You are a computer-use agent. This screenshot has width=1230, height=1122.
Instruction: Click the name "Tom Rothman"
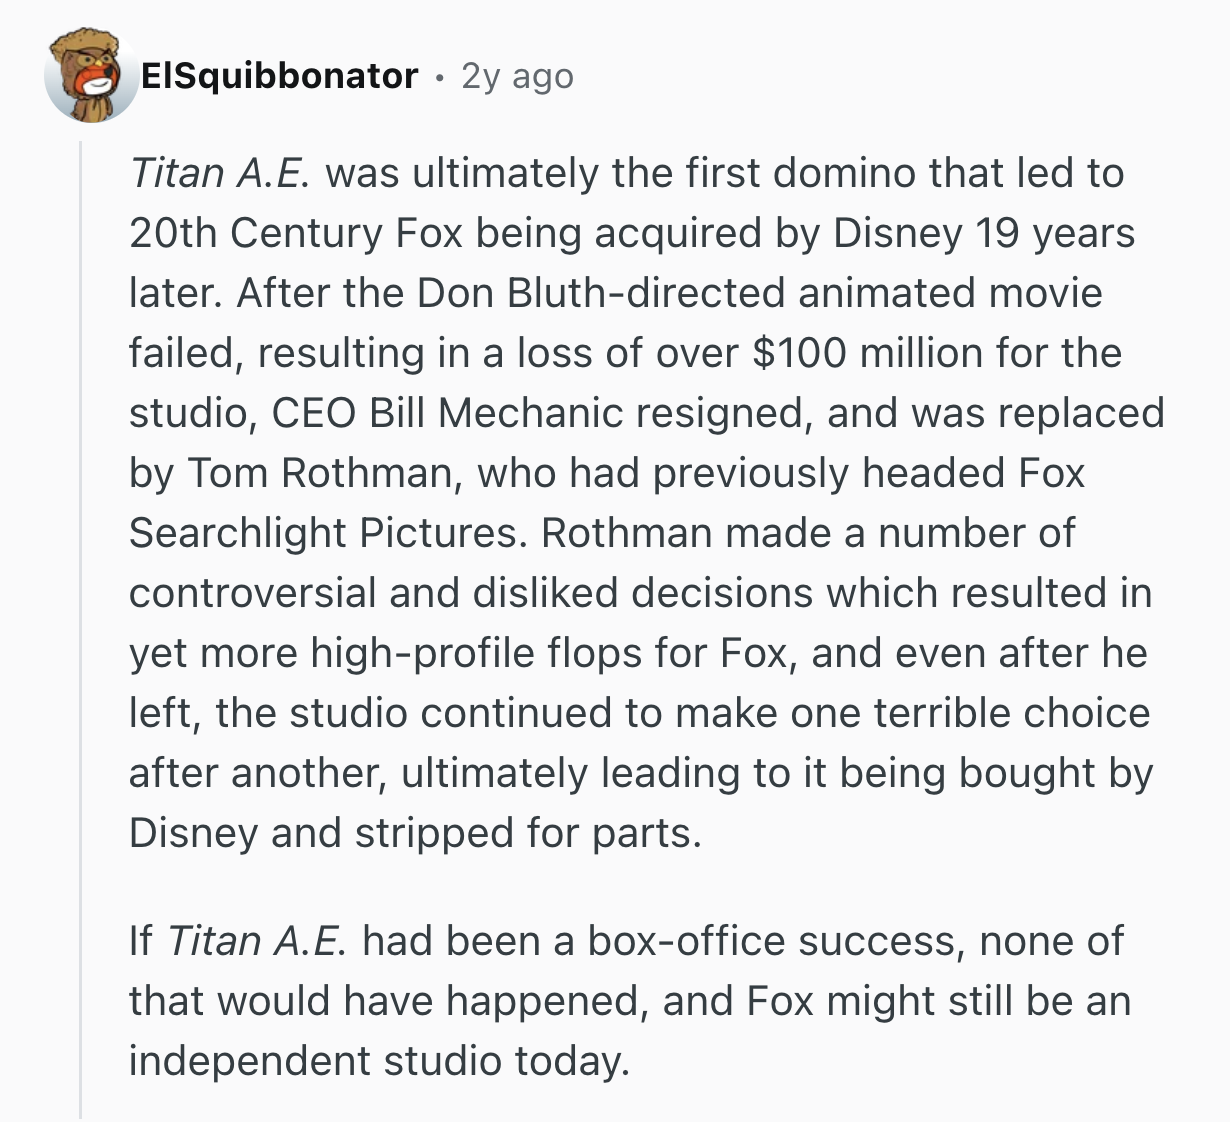click(x=325, y=474)
